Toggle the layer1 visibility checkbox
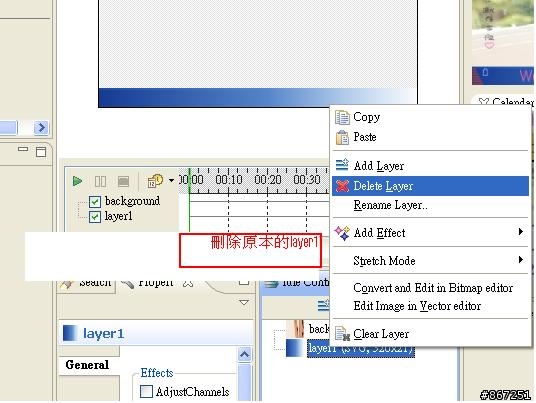The image size is (536, 403). [95, 217]
